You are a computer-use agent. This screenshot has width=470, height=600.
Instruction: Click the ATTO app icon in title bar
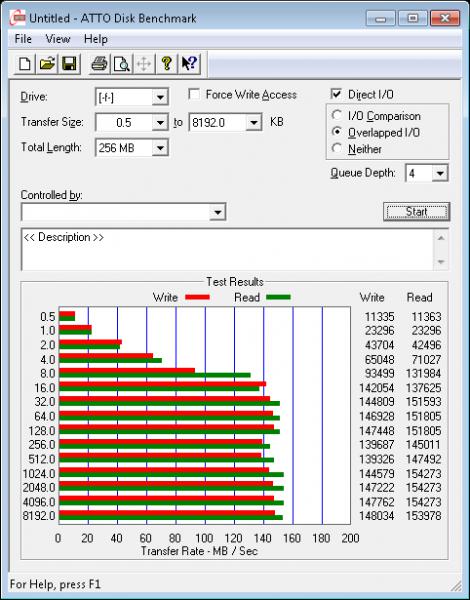tap(18, 18)
